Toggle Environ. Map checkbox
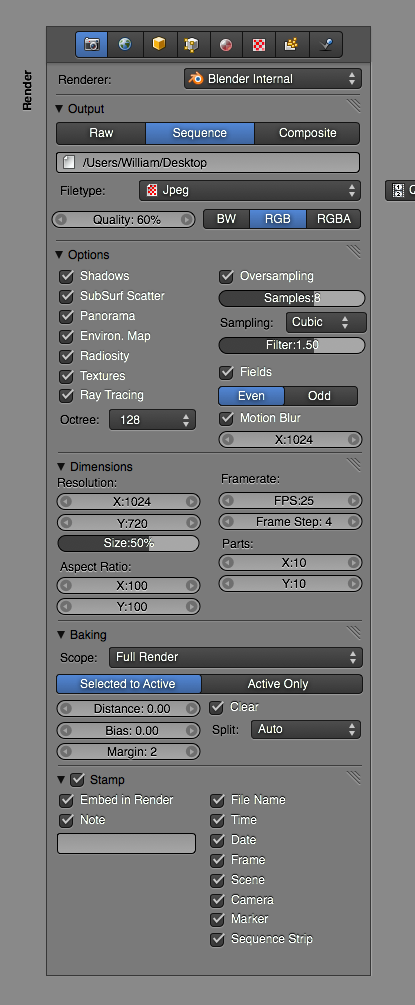Viewport: 415px width, 1005px height. point(66,336)
